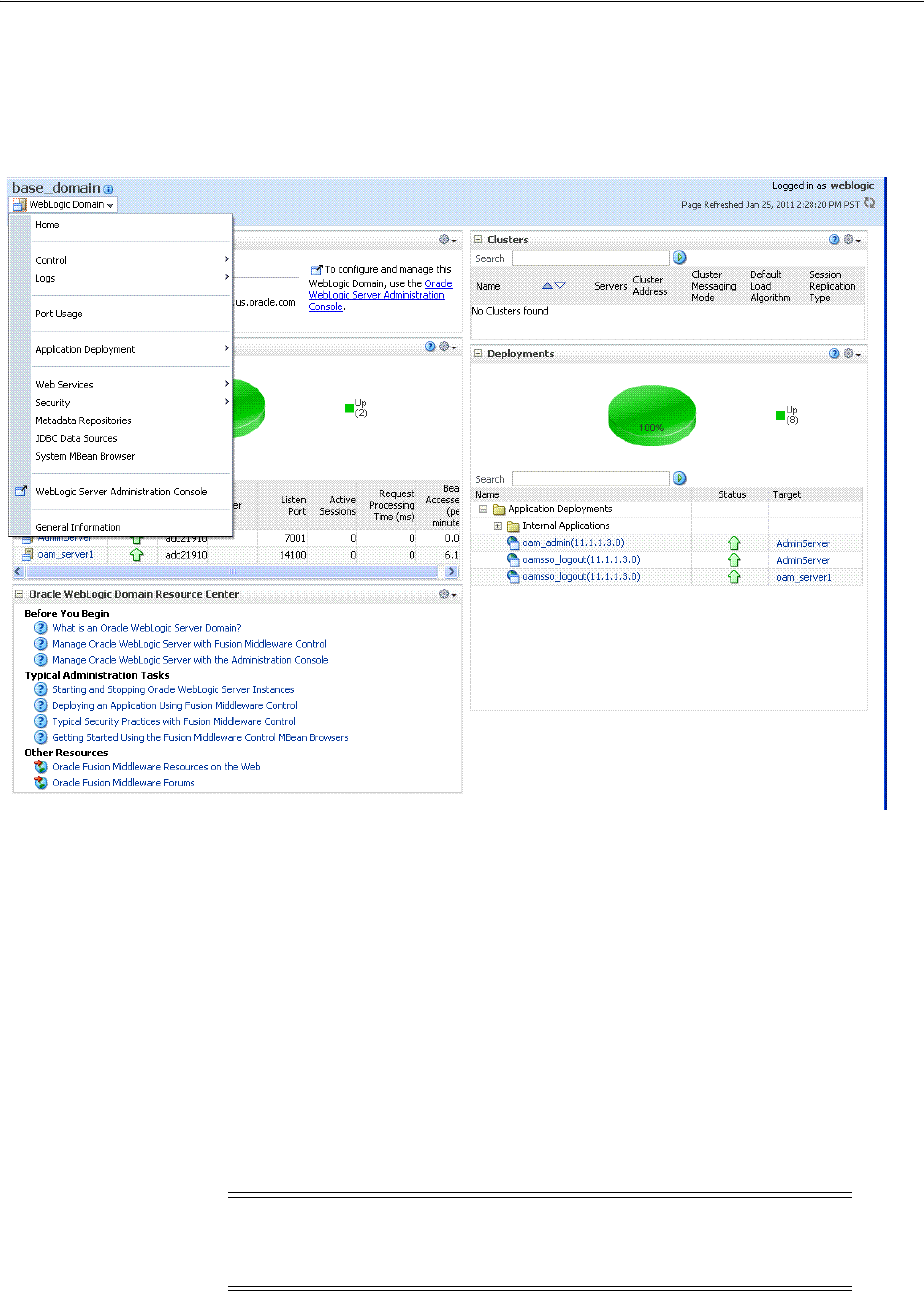Open the summary panel gear options

[448, 240]
